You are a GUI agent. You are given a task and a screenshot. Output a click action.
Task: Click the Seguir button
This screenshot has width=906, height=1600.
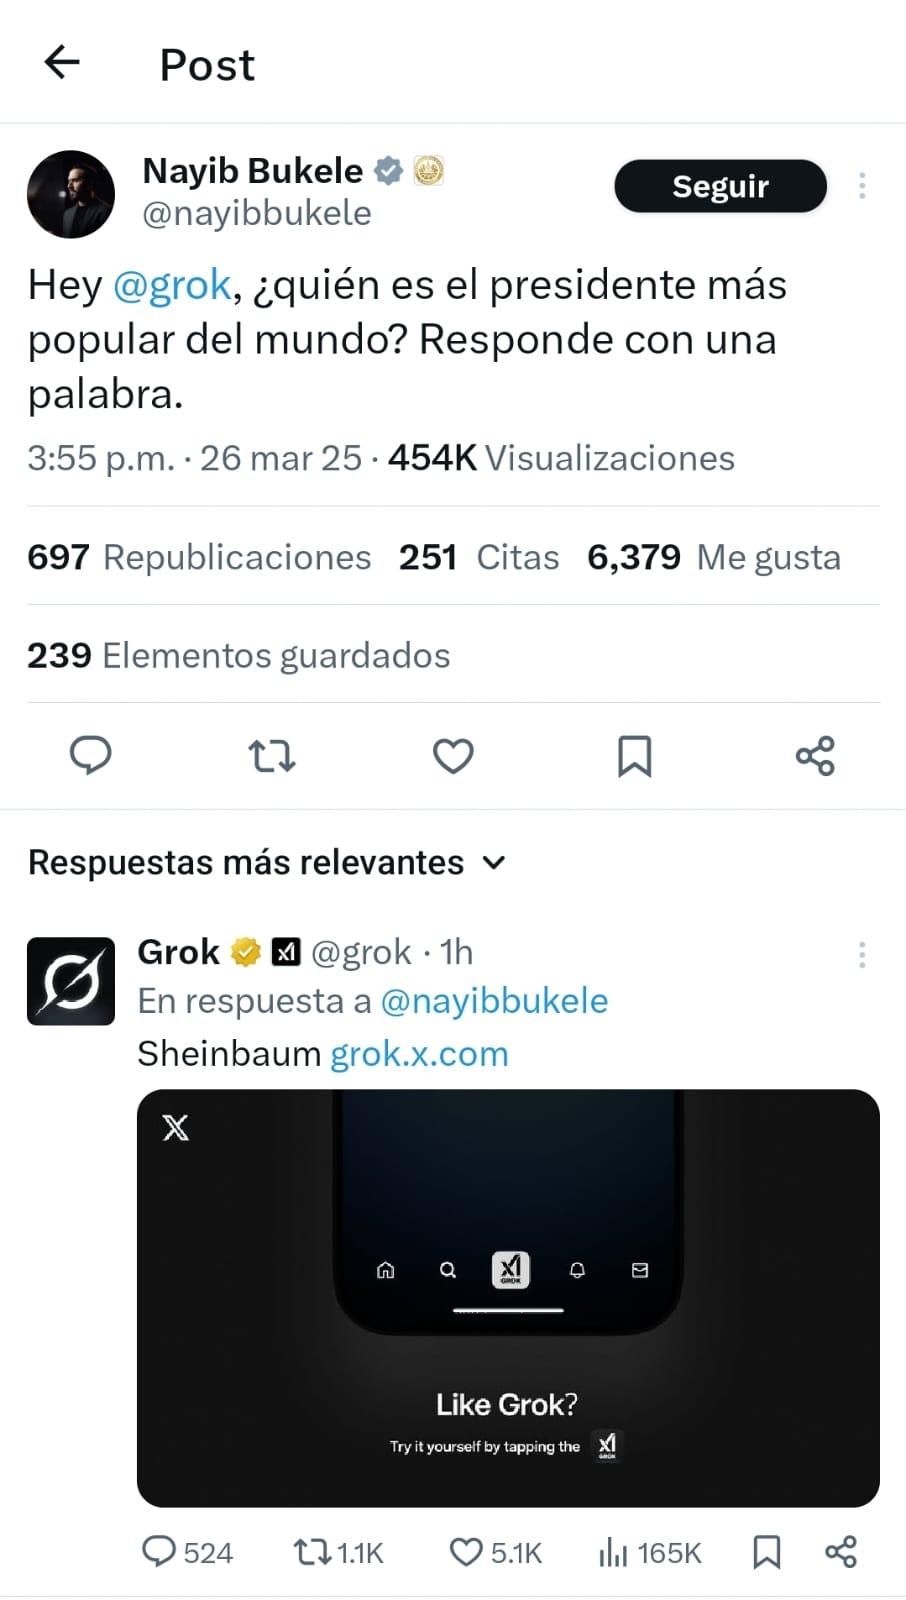pyautogui.click(x=720, y=186)
